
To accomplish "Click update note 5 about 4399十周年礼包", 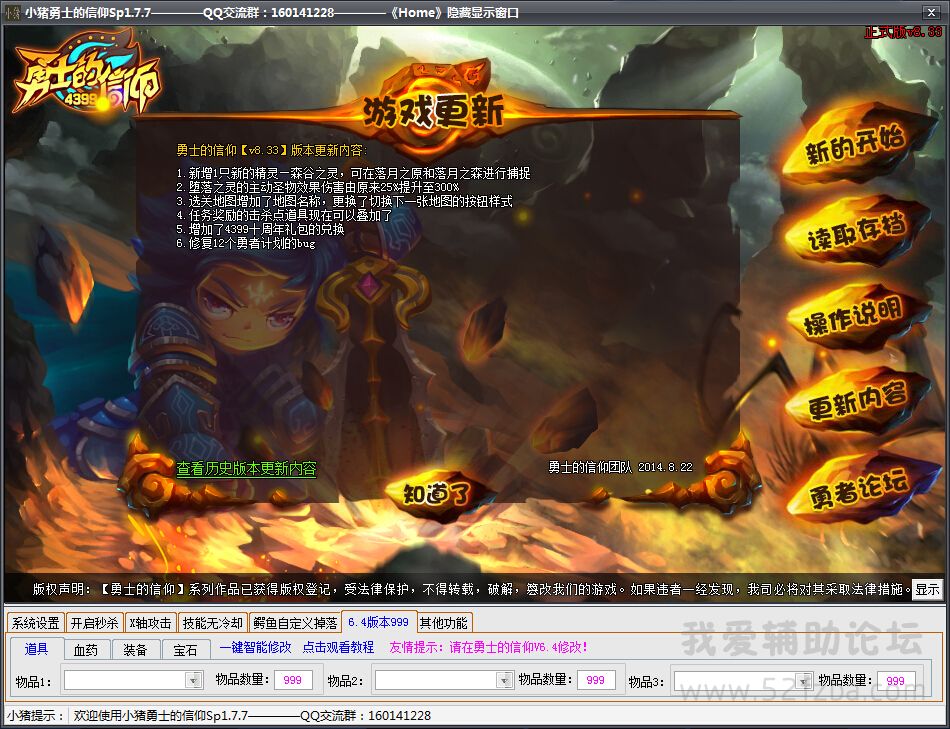I will (261, 229).
